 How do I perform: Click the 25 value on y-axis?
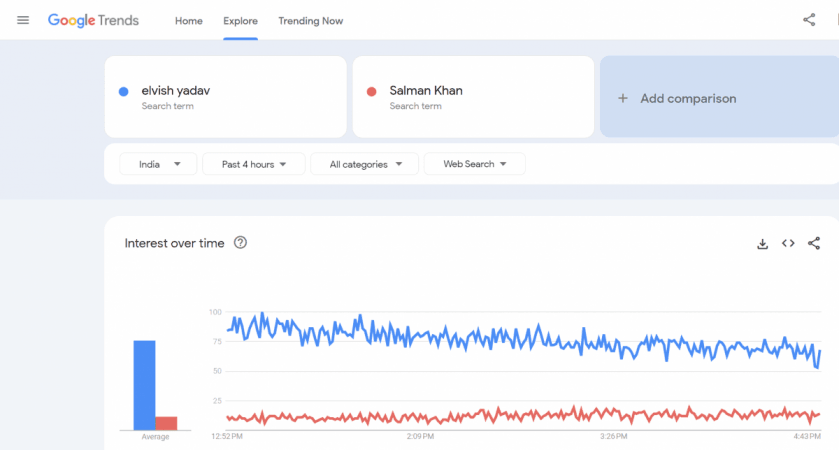click(217, 401)
